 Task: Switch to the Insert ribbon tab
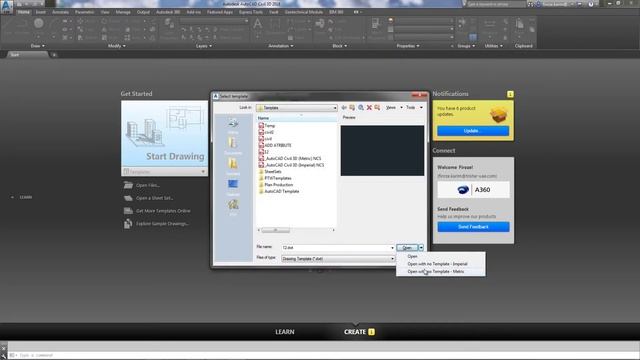click(x=40, y=12)
